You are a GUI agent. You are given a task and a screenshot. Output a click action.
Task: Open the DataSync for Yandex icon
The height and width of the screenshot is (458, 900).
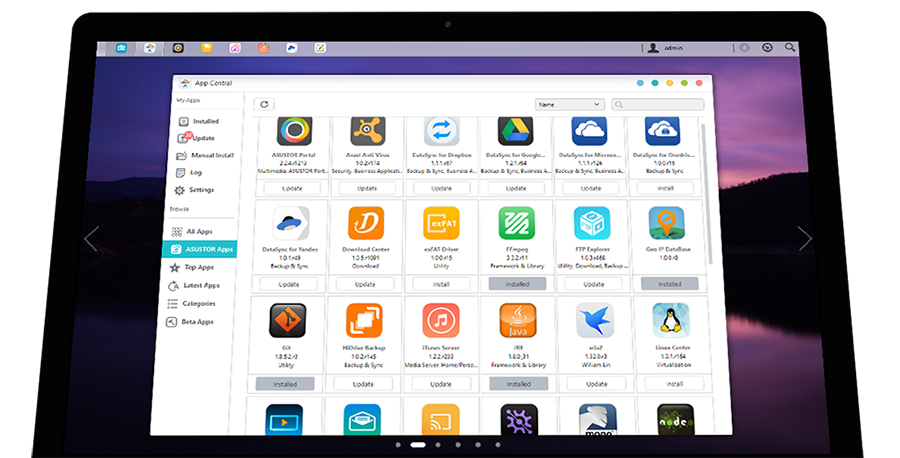292,223
